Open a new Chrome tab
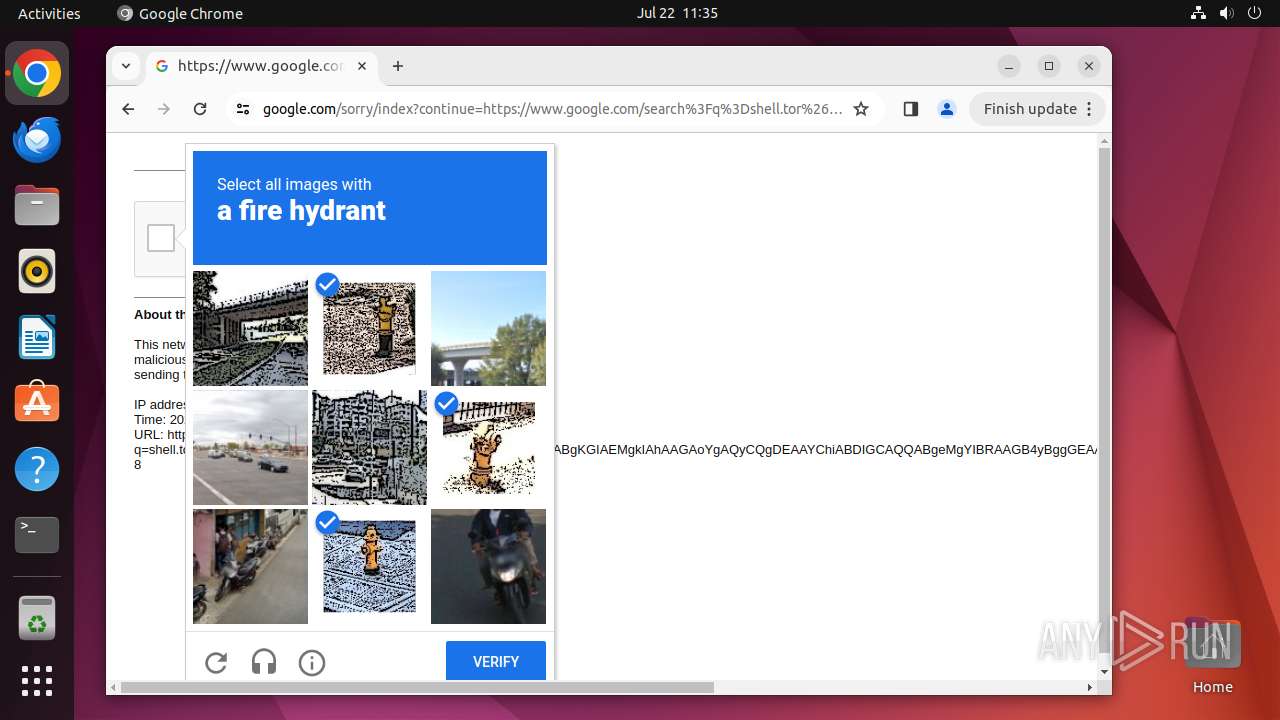1280x720 pixels. tap(398, 66)
